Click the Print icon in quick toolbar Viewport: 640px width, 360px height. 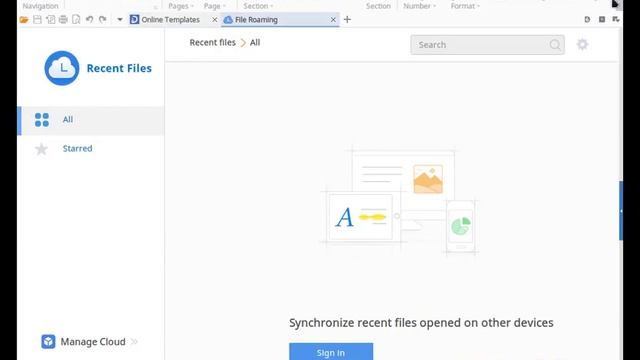[x=63, y=20]
